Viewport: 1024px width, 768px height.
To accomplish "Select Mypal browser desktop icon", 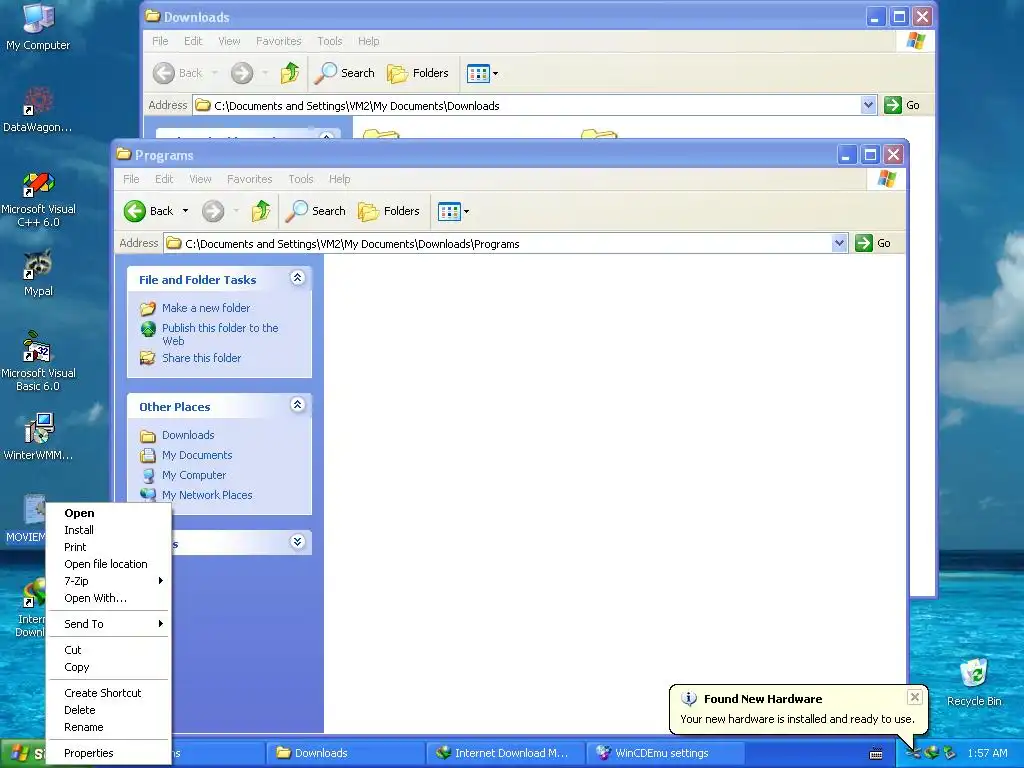I will [38, 273].
